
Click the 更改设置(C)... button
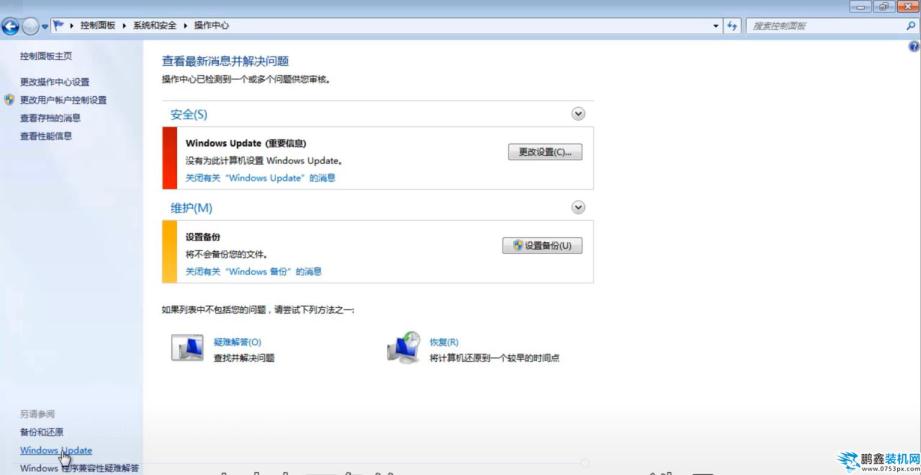point(544,151)
